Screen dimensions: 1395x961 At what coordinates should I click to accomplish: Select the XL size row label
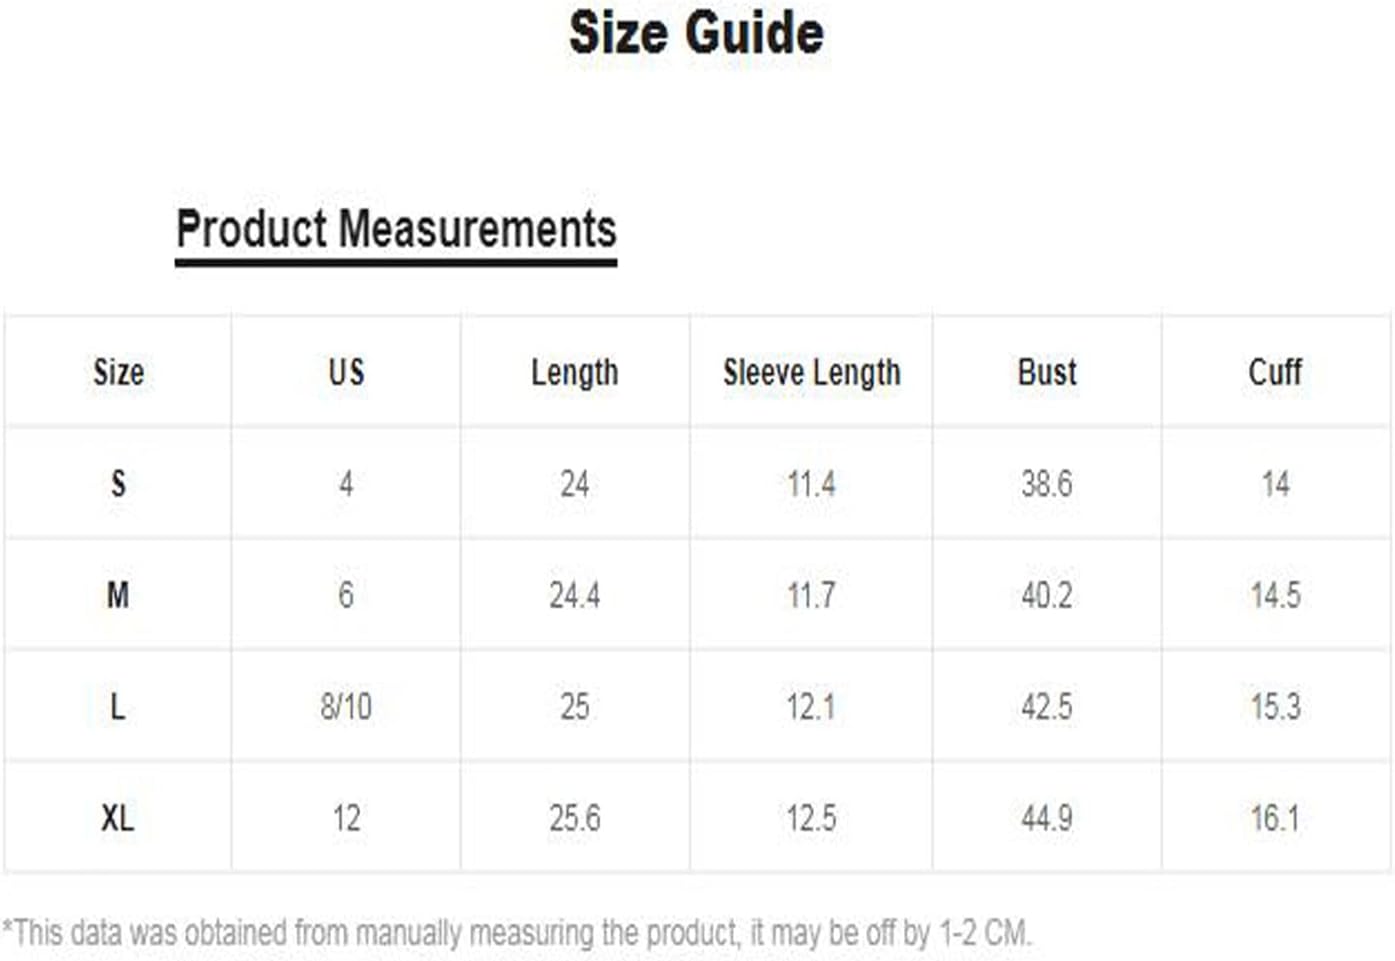coord(117,818)
